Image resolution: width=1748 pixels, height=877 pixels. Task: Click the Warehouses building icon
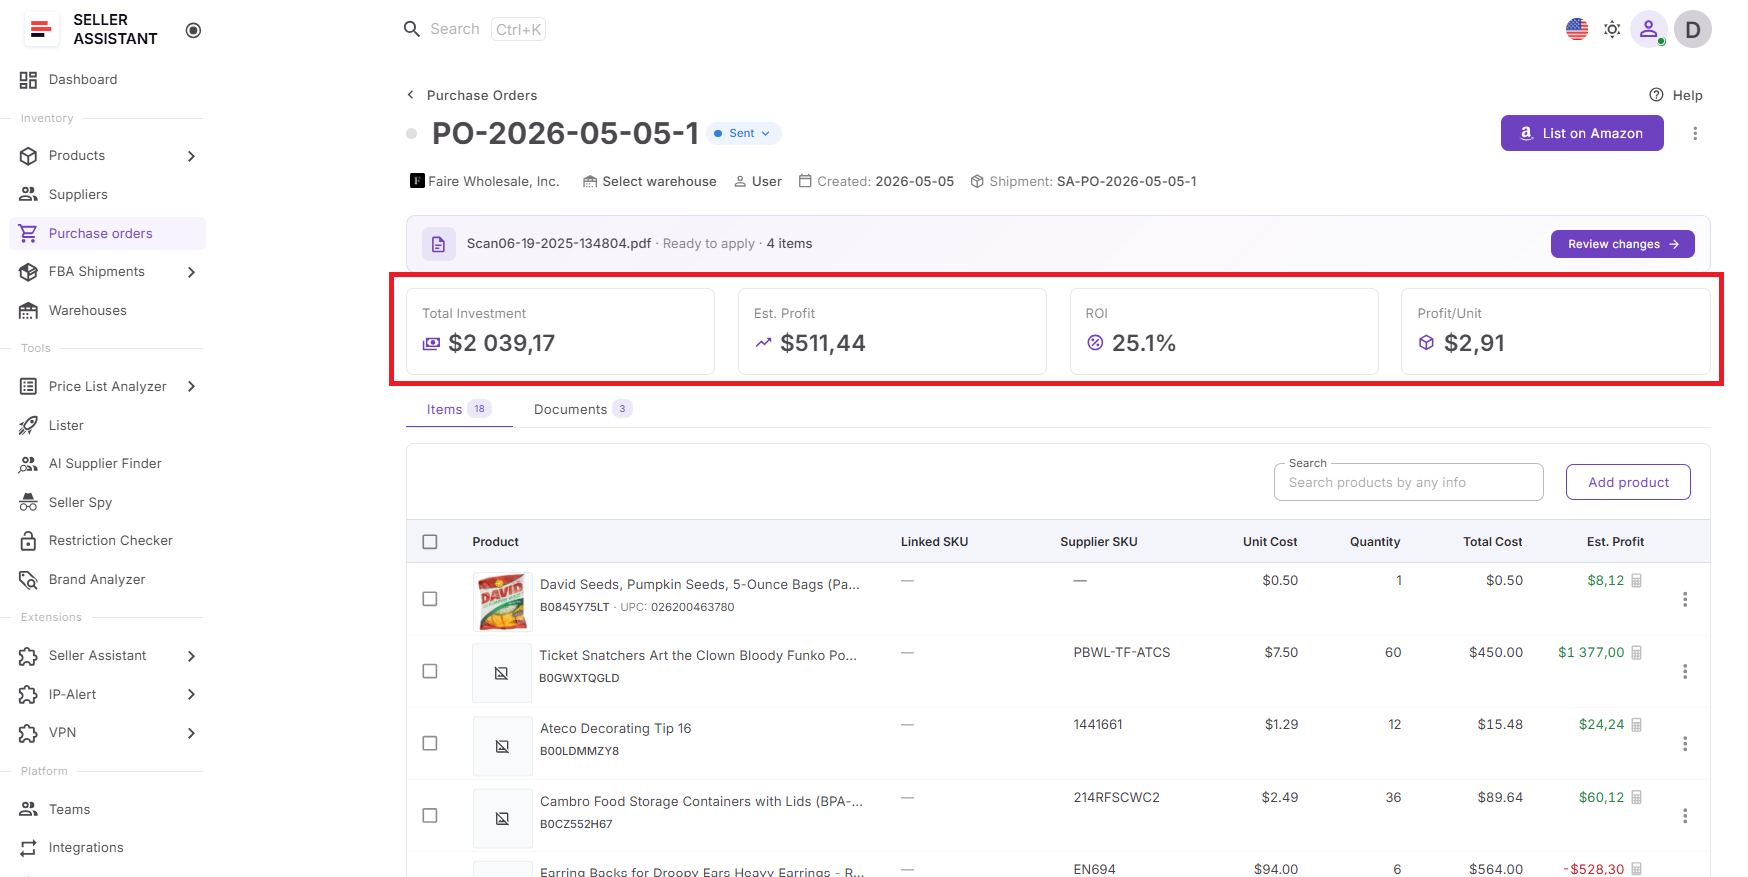pyautogui.click(x=28, y=311)
